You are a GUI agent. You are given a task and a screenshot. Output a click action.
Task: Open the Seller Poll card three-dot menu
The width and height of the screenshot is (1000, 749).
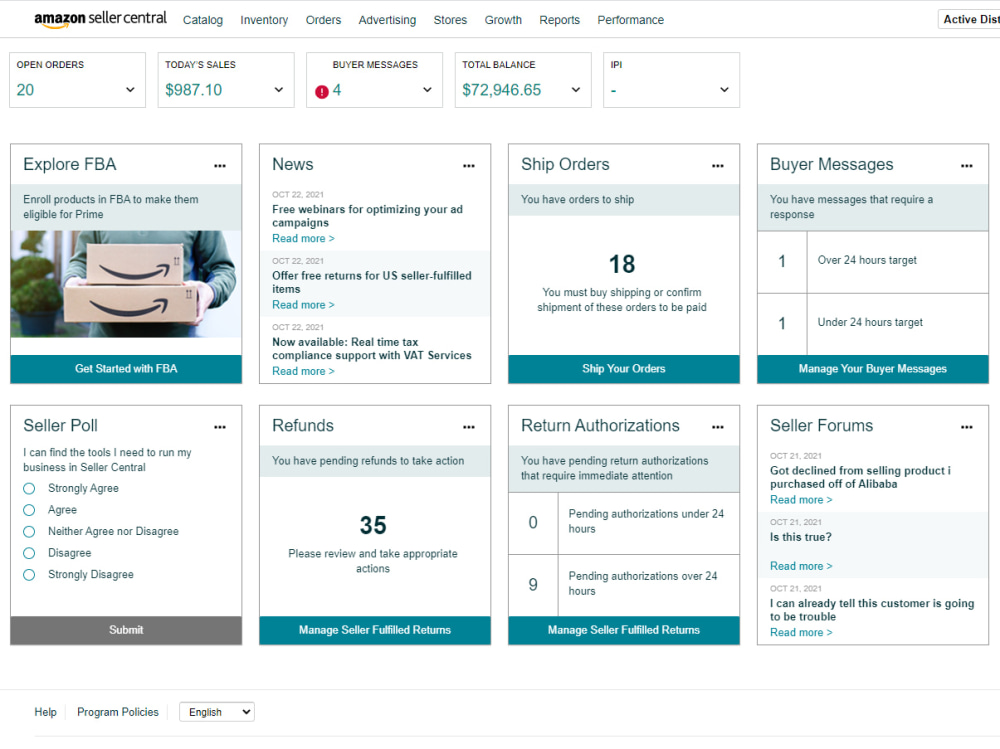[220, 427]
